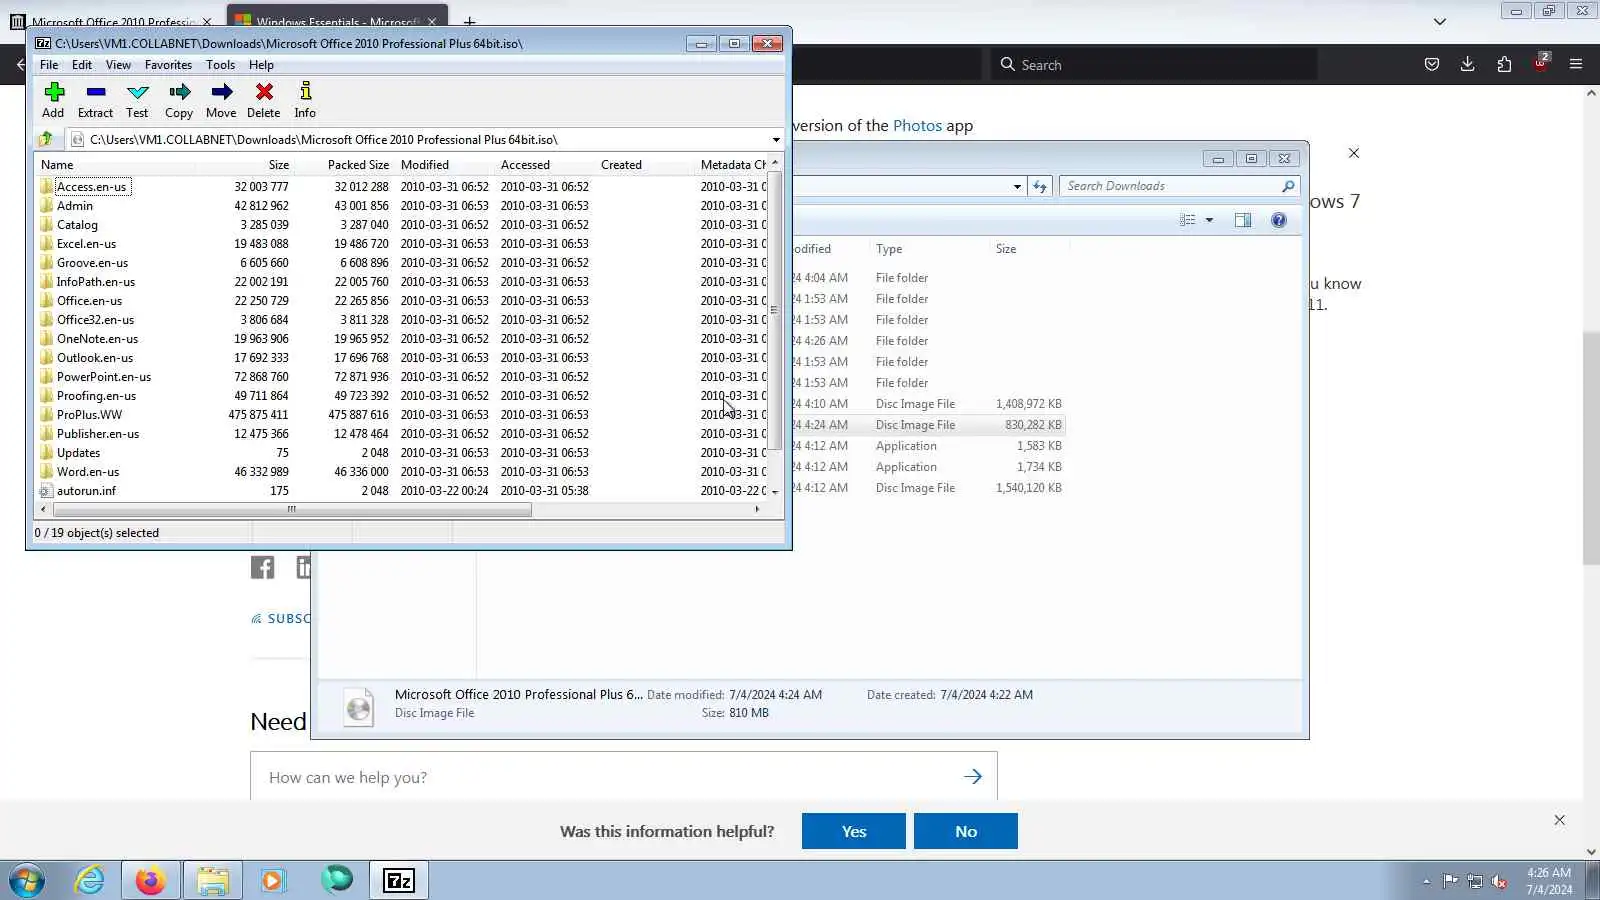This screenshot has width=1600, height=900.
Task: Open Firefox downloads icon in the toolbar
Action: coord(1468,65)
